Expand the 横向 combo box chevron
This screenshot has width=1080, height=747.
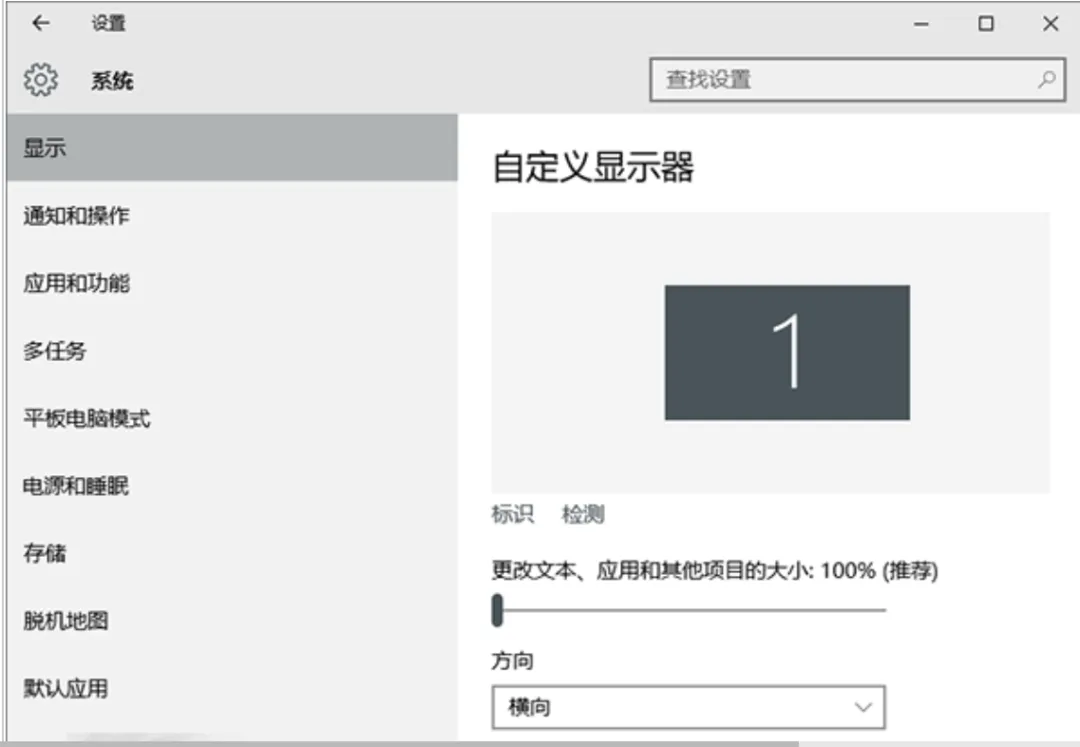pos(862,707)
